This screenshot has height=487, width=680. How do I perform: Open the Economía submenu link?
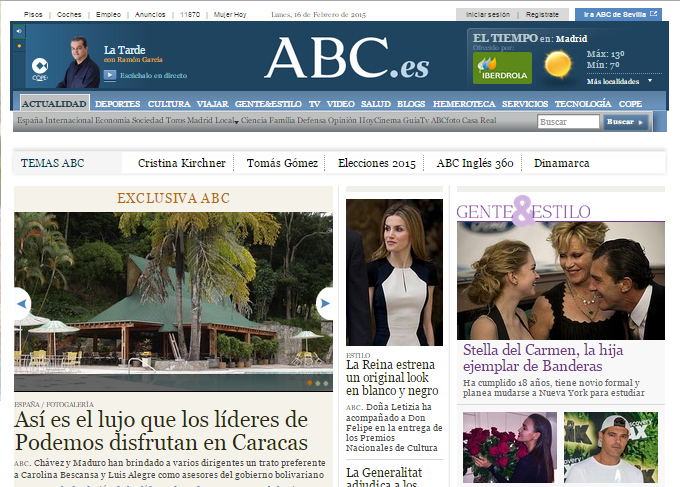112,120
